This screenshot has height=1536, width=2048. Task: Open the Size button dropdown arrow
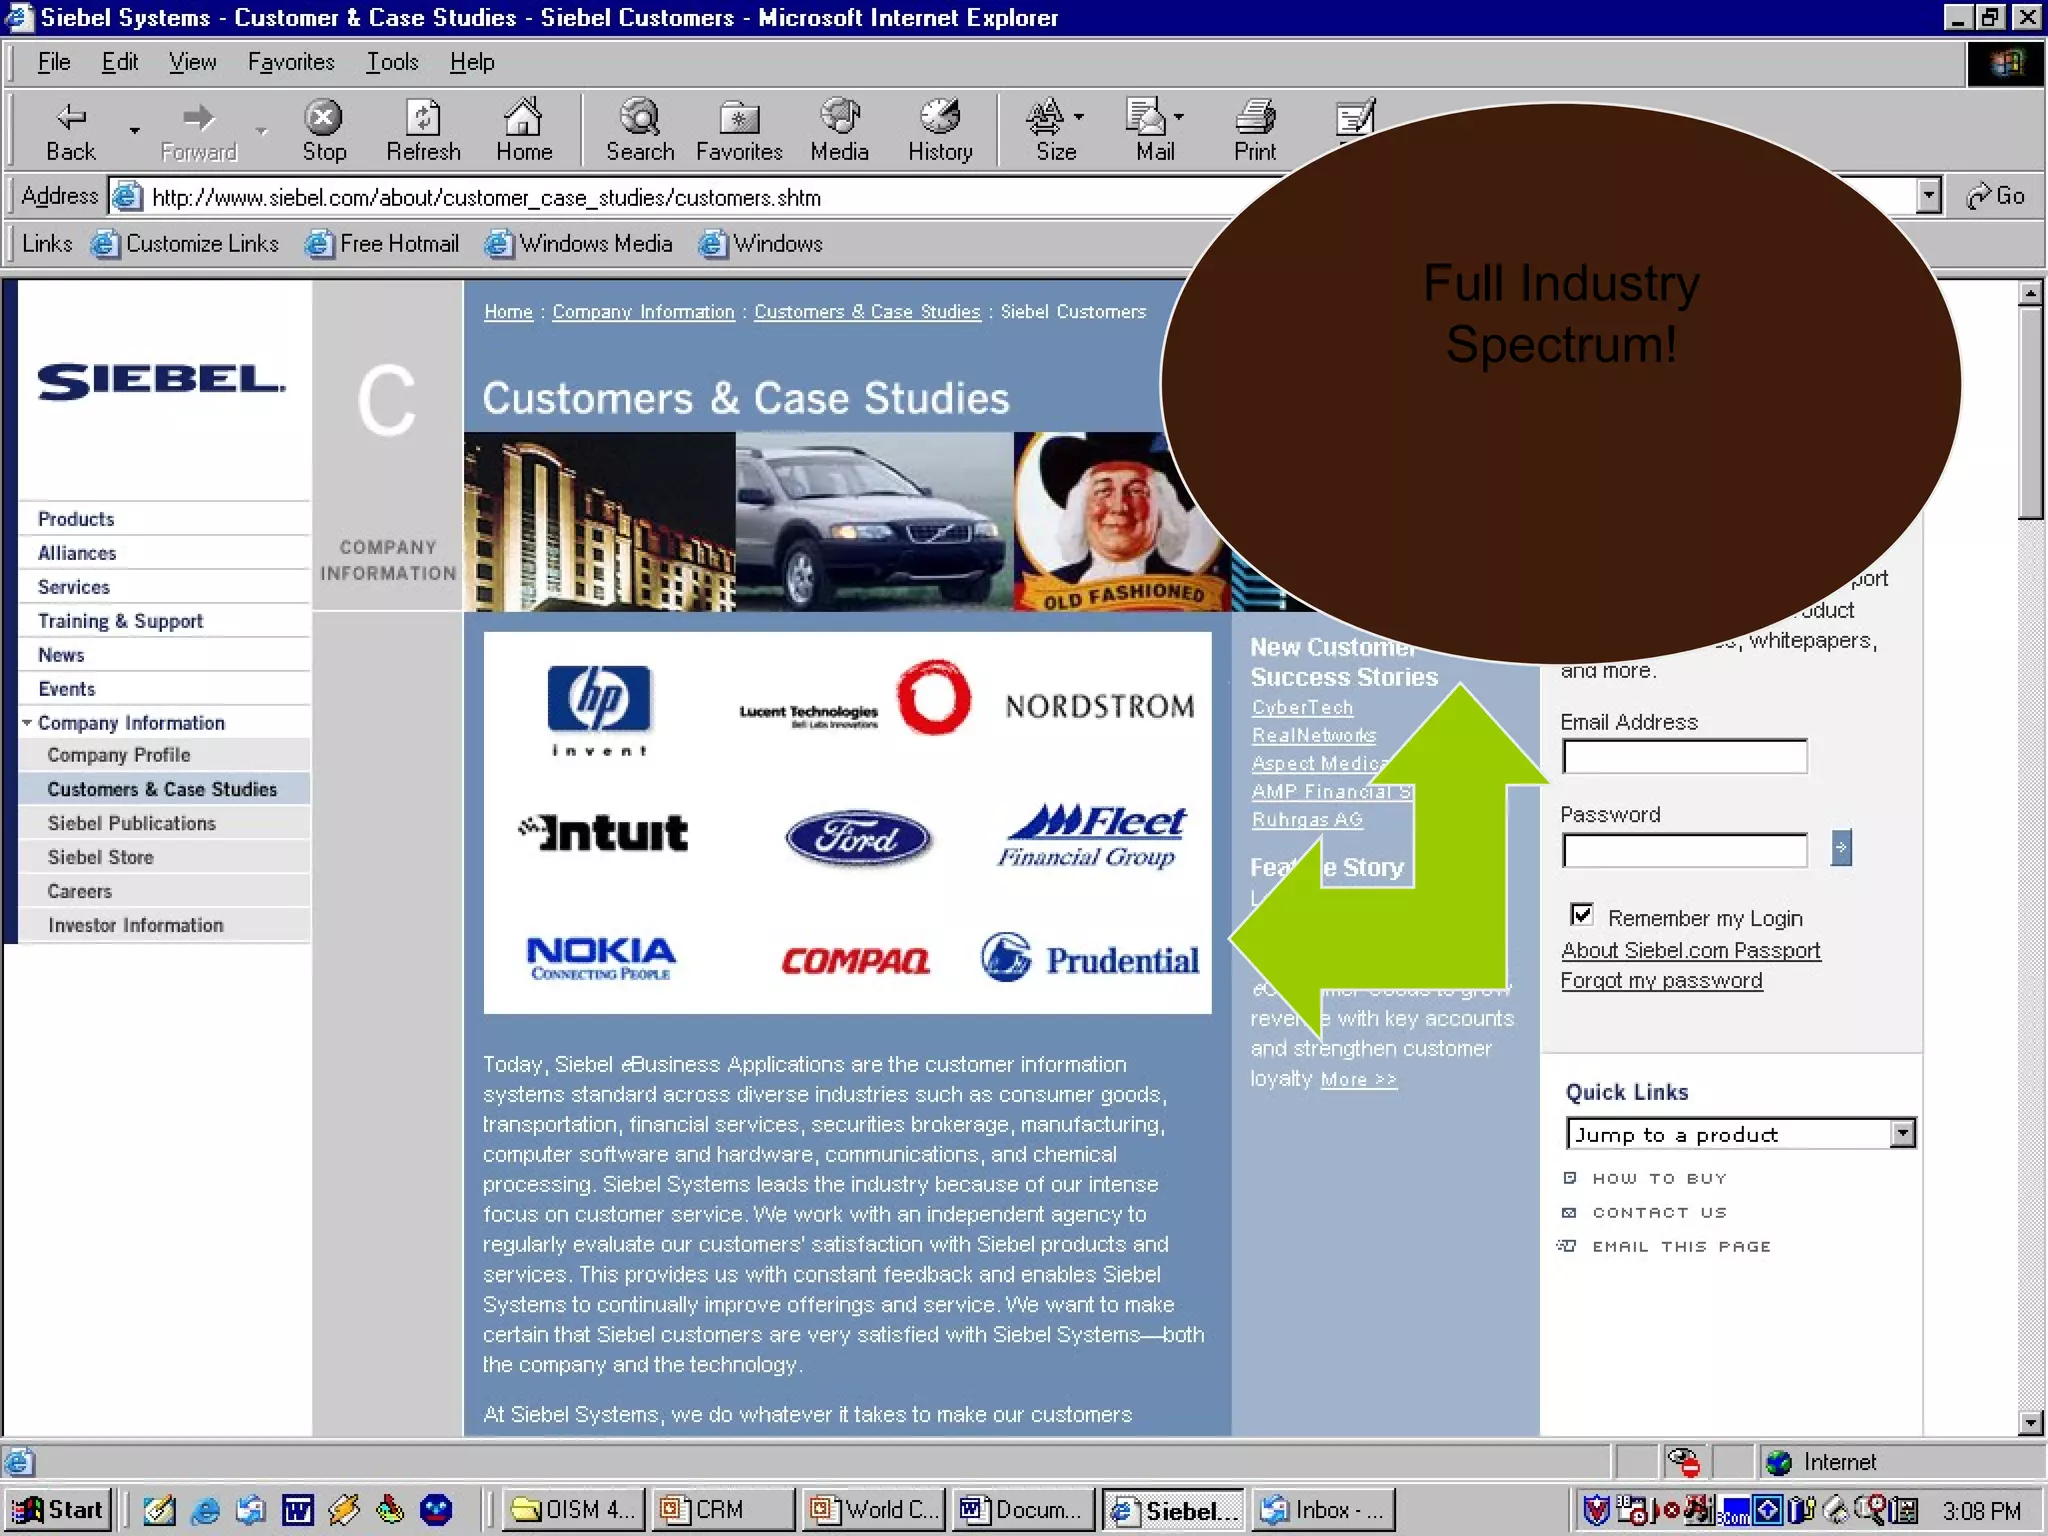(1079, 117)
